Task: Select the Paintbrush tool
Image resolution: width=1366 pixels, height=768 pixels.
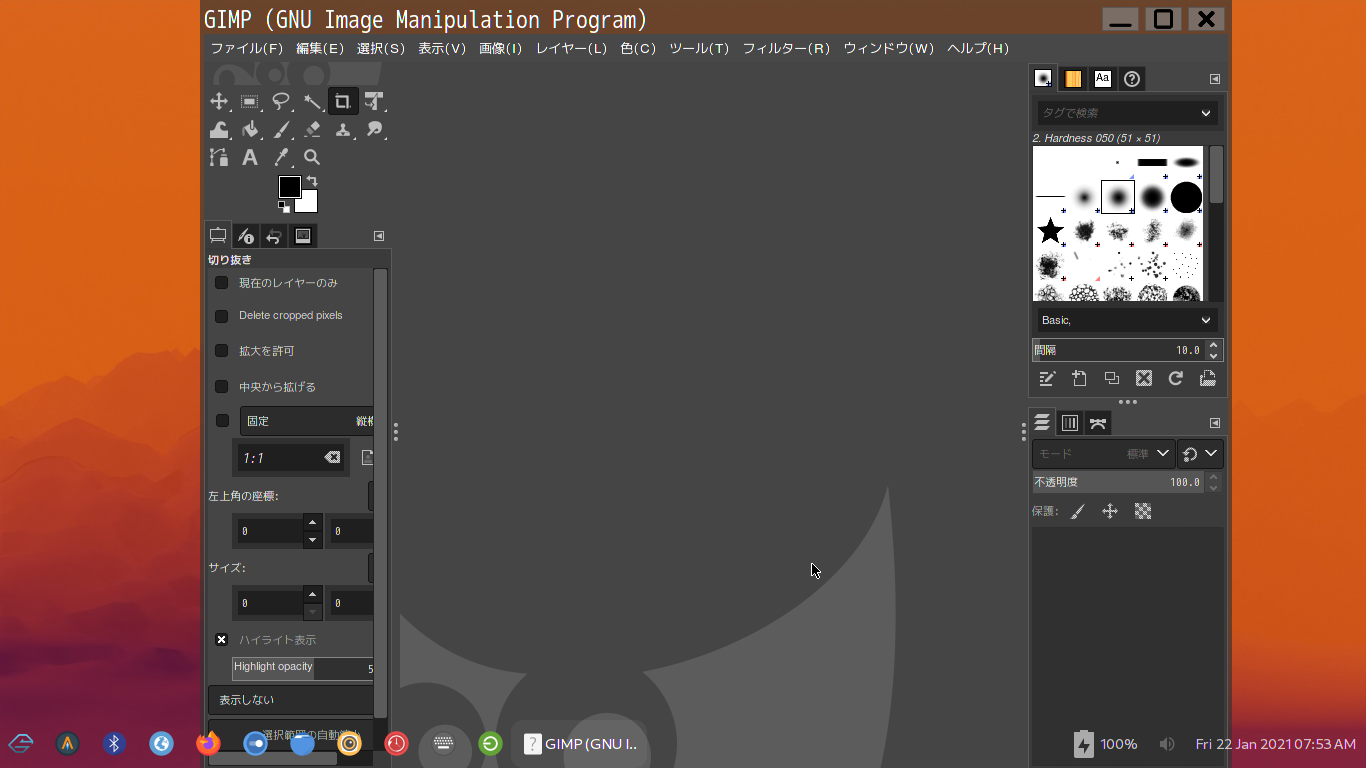Action: 281,129
